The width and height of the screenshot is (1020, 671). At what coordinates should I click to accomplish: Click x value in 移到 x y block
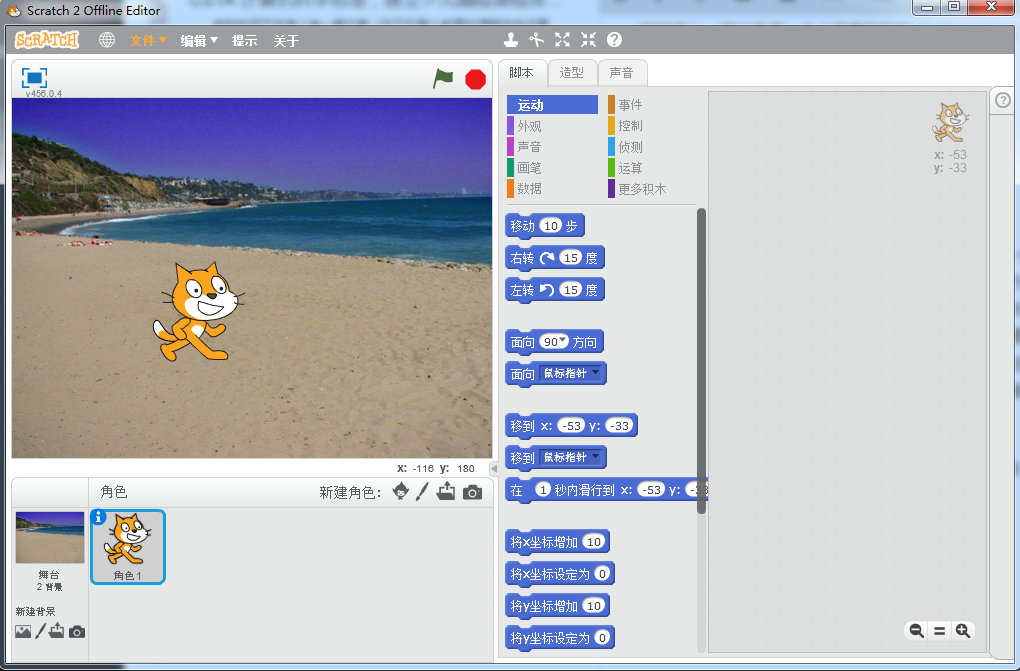[570, 426]
